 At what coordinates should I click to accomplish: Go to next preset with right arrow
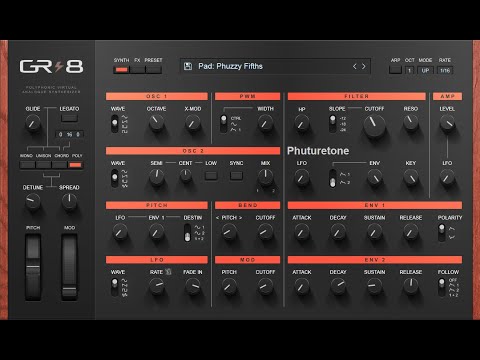pos(364,66)
